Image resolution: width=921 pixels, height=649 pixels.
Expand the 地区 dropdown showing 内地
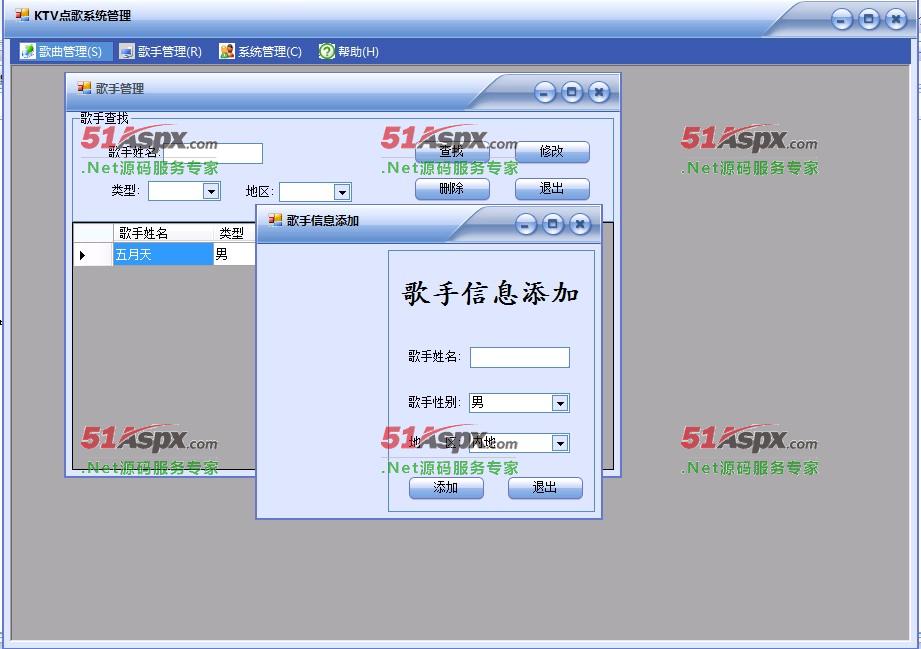560,443
